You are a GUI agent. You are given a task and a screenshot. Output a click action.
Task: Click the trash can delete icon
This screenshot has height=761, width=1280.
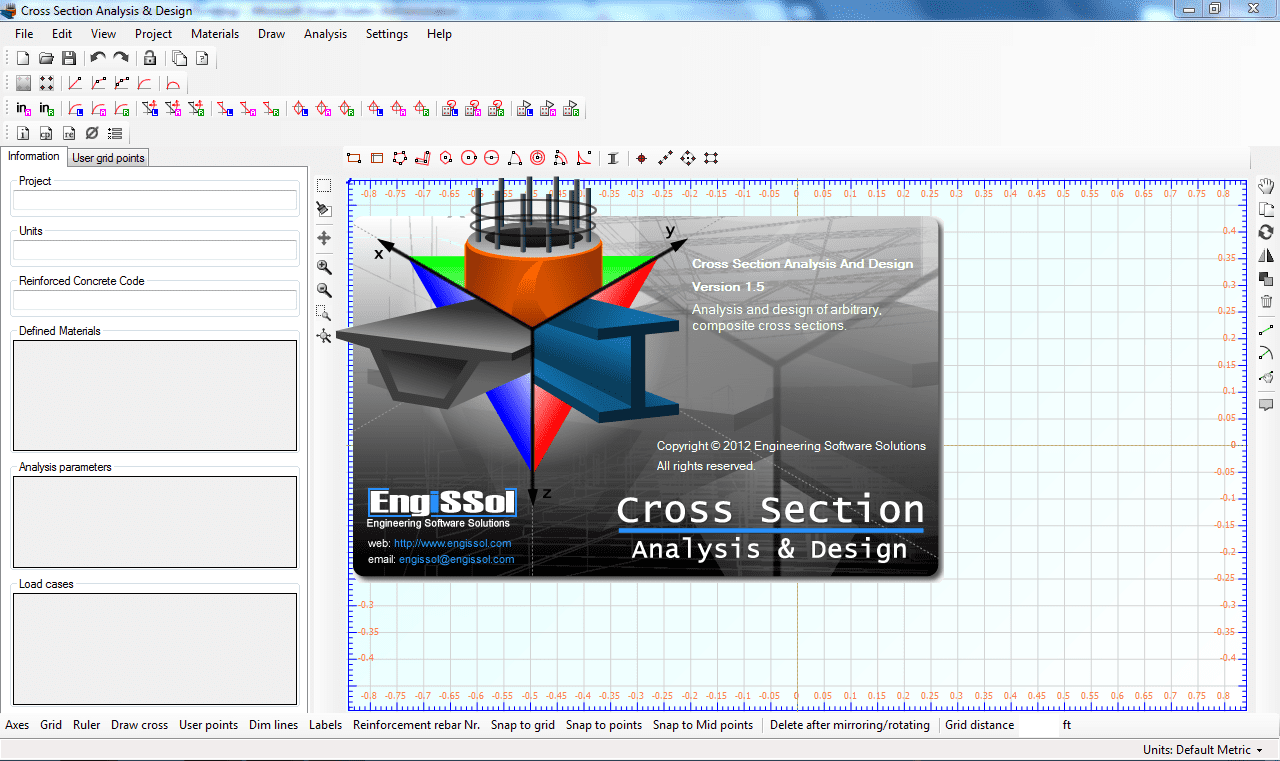pos(1266,301)
